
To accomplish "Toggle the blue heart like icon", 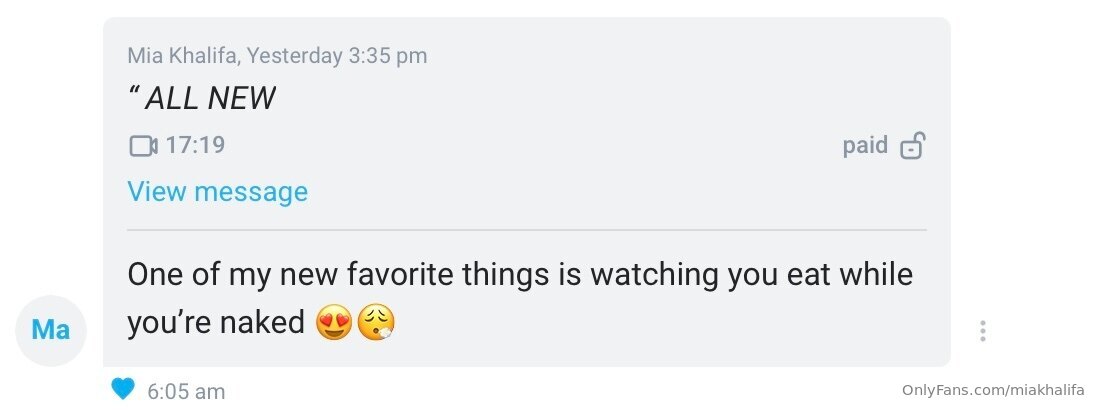I will point(123,389).
